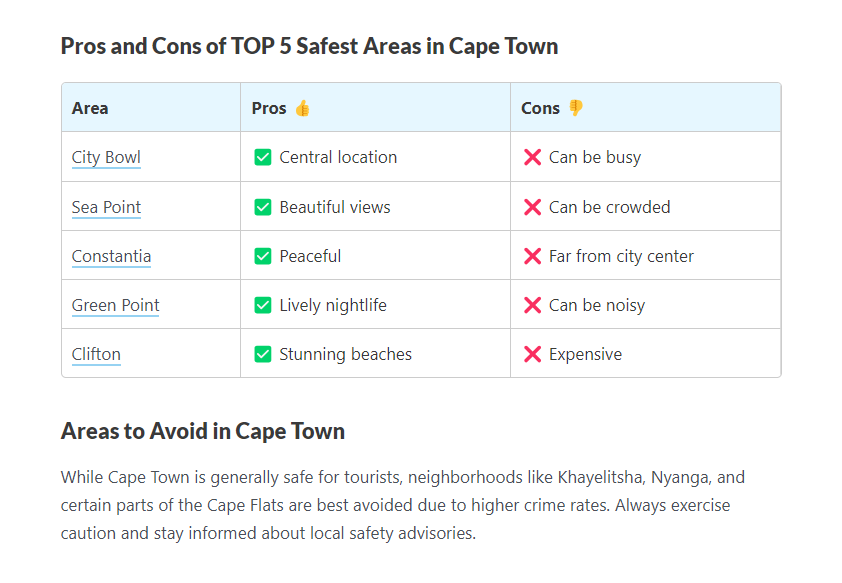Click red cross beside Can be busy

(x=532, y=157)
